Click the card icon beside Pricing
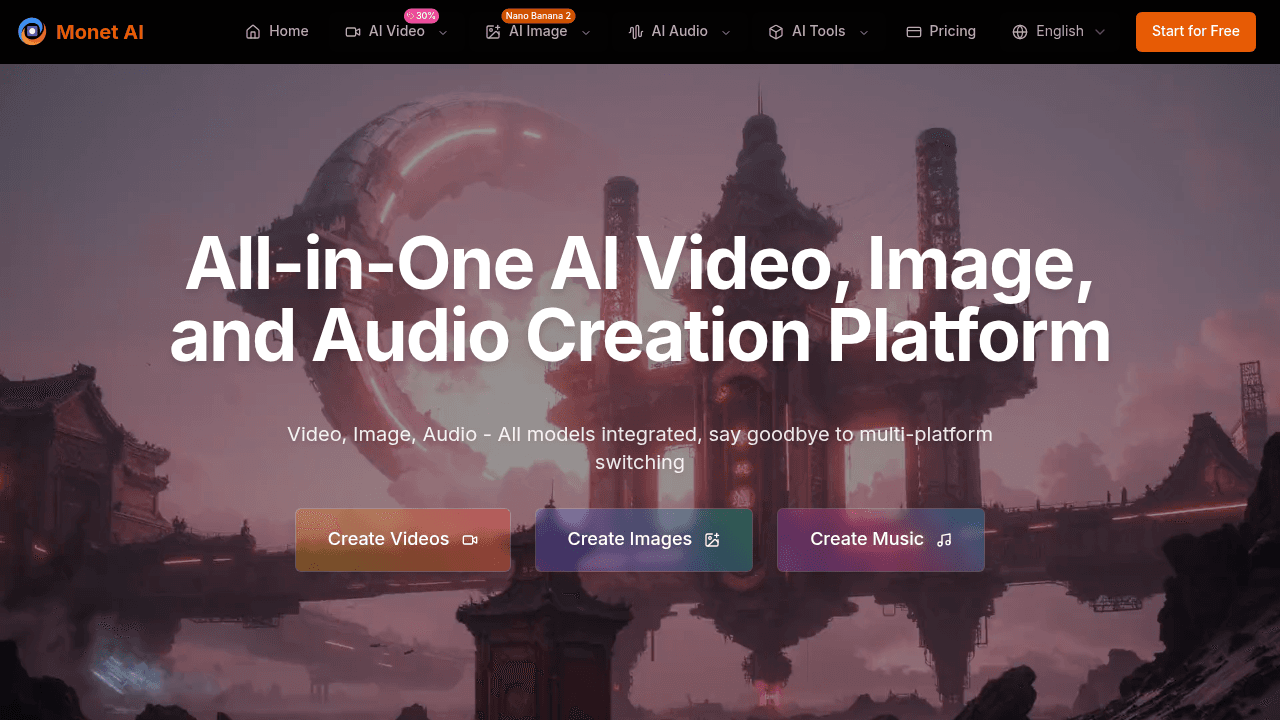Viewport: 1280px width, 720px height. tap(914, 32)
